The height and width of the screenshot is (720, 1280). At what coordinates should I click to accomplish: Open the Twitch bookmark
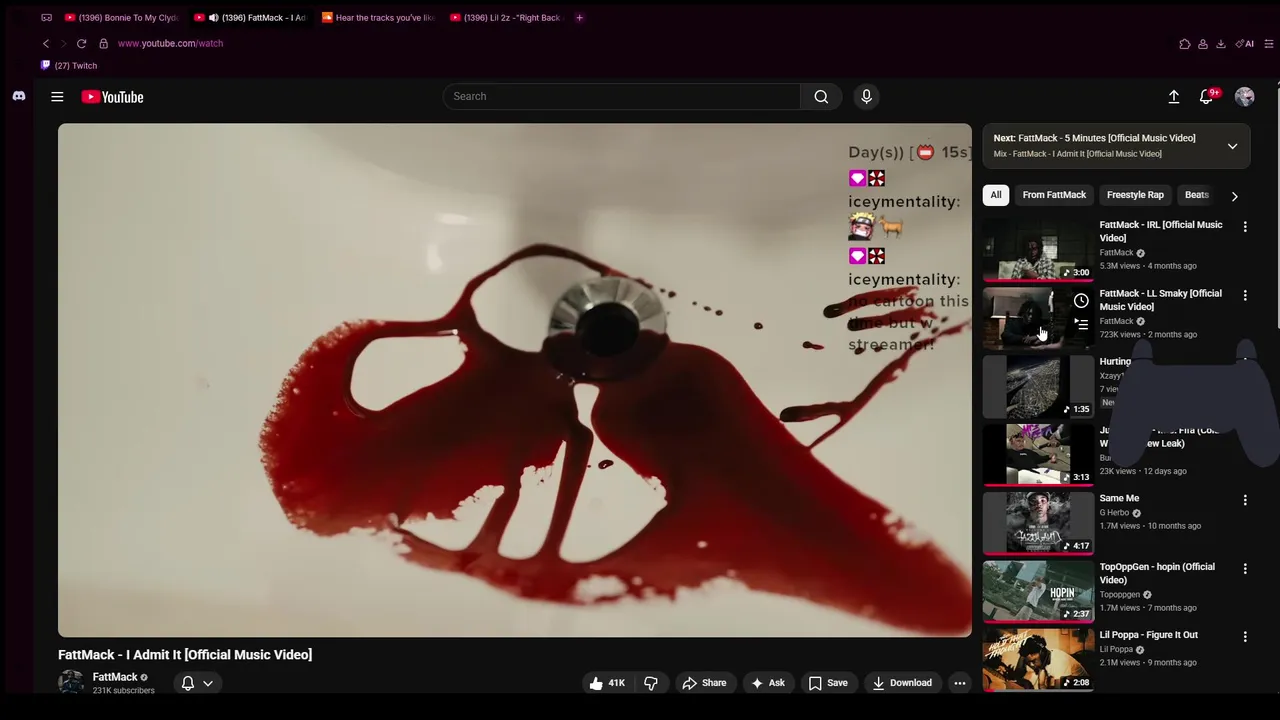(x=69, y=65)
